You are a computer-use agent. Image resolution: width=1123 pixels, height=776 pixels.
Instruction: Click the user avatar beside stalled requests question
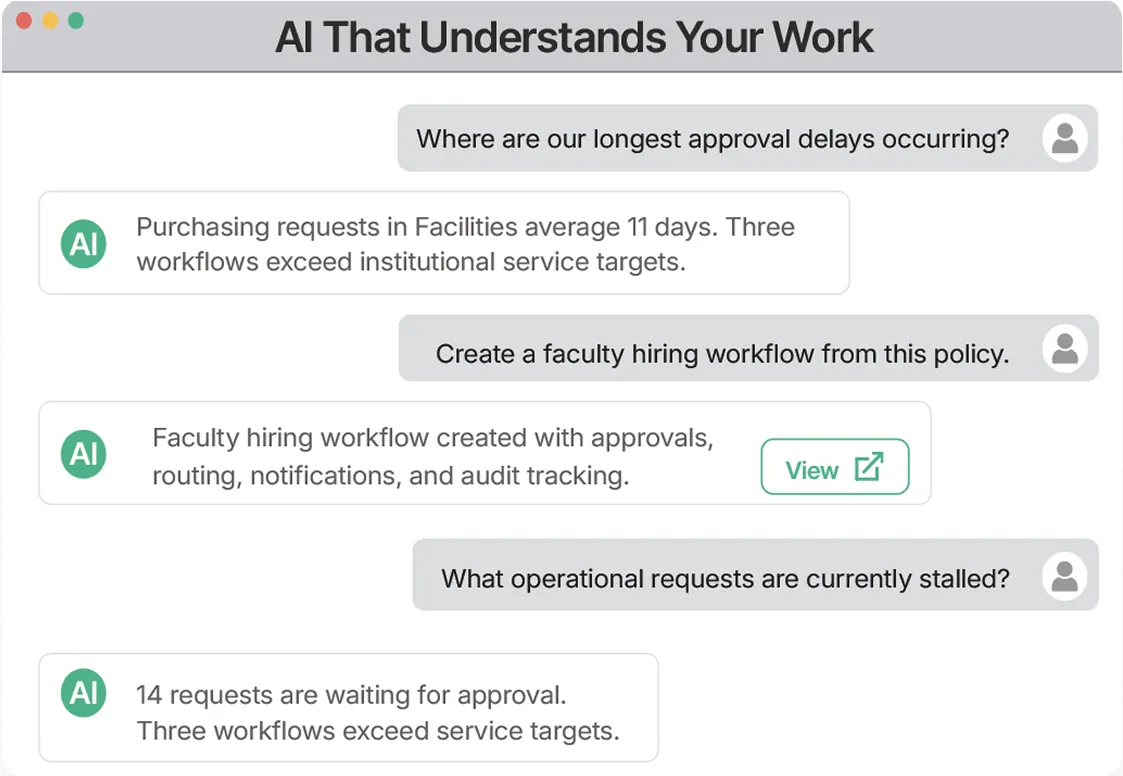coord(1065,576)
